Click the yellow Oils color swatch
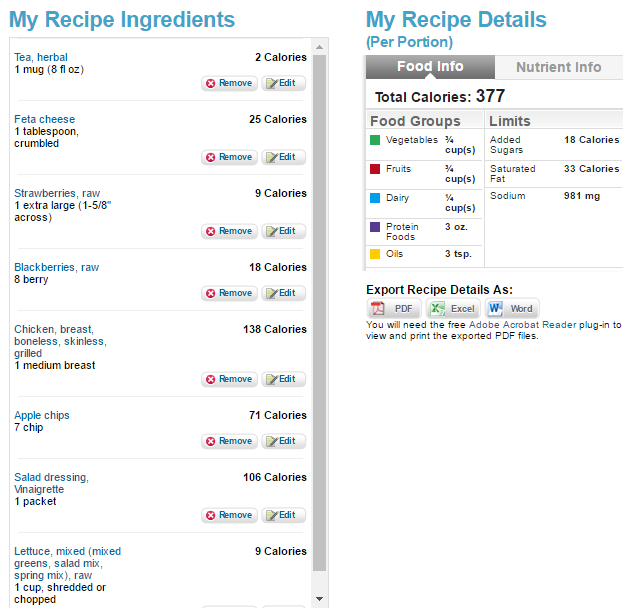This screenshot has width=623, height=608. (375, 254)
